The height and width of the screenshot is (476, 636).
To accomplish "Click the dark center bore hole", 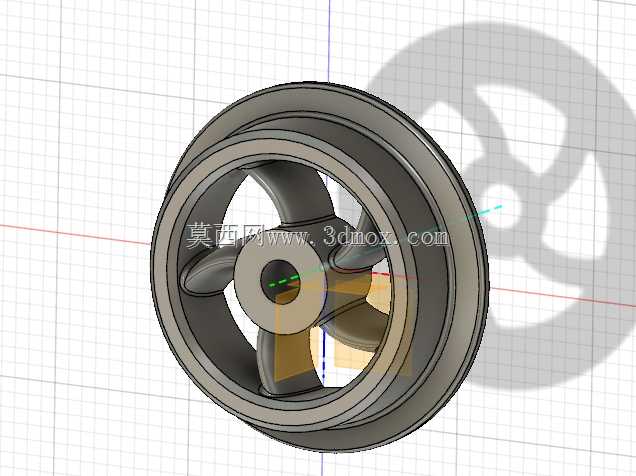I will point(281,280).
